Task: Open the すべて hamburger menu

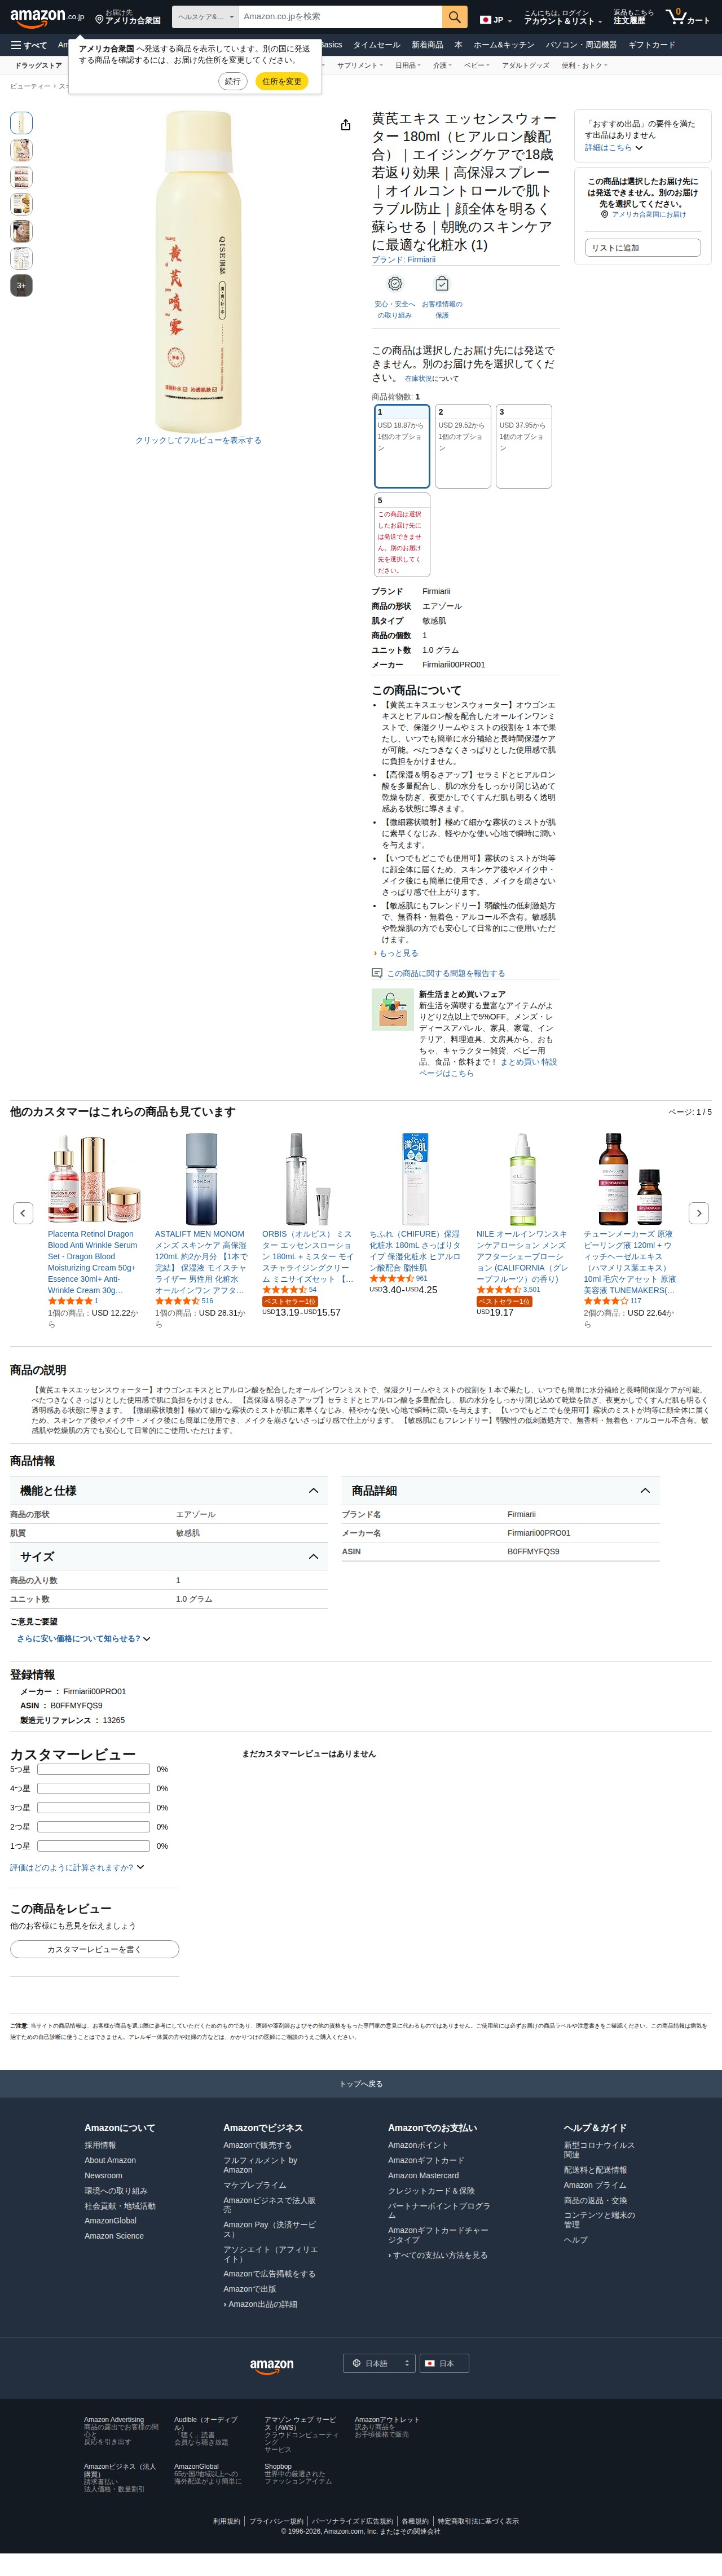Action: tap(29, 45)
